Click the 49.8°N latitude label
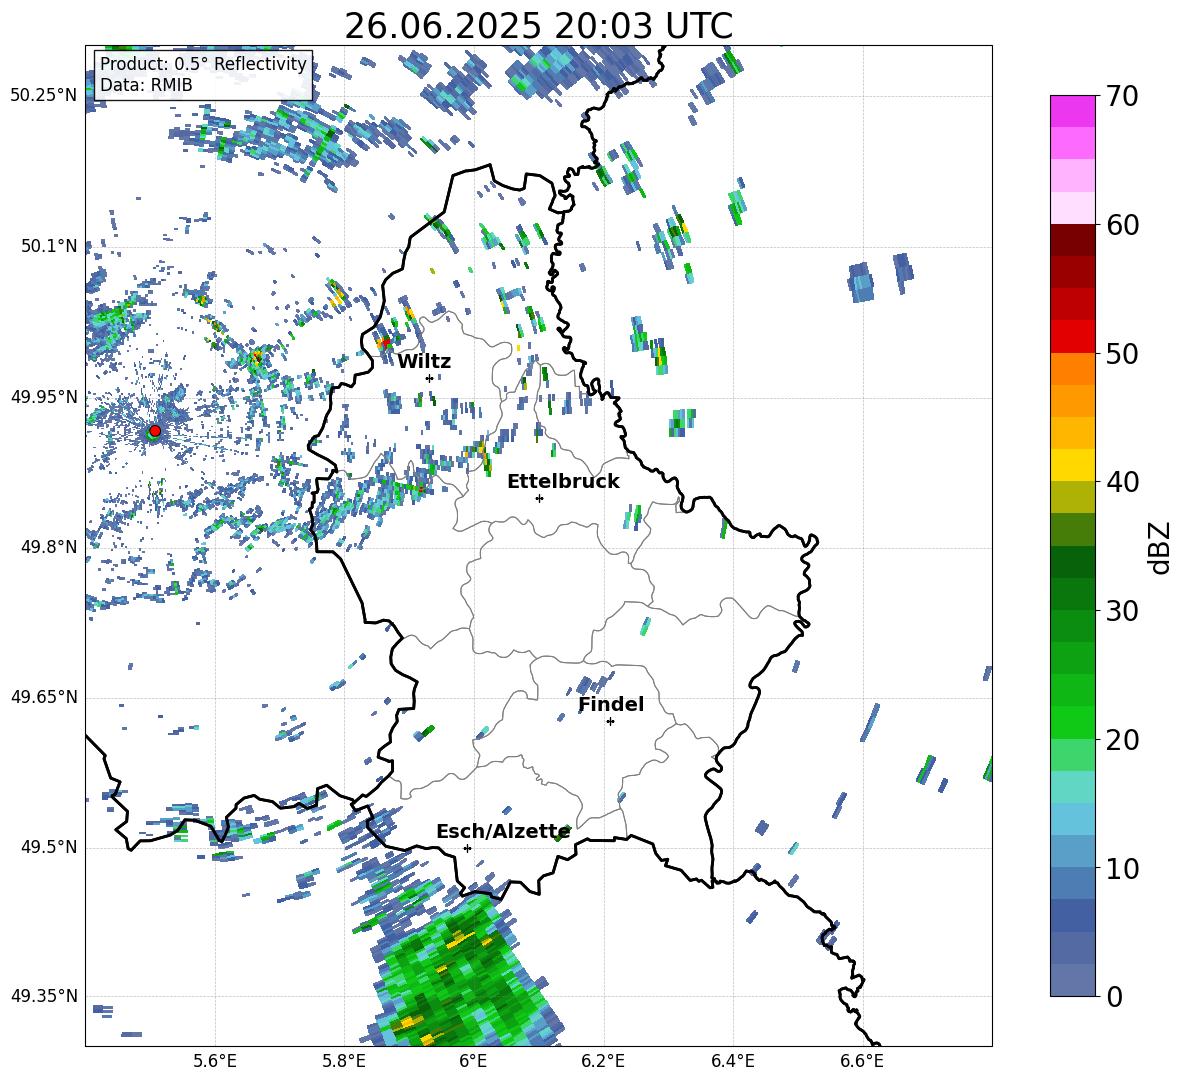1184x1081 pixels. 48,547
